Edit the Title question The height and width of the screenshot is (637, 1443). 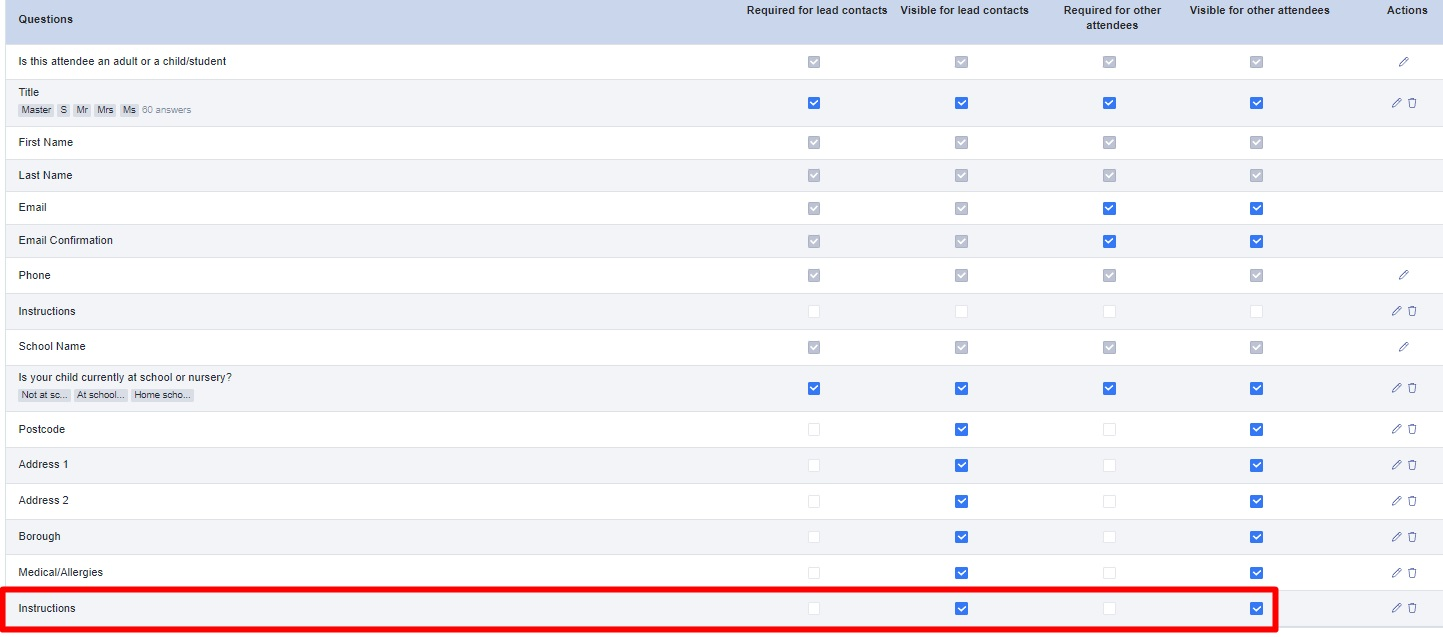point(1396,103)
